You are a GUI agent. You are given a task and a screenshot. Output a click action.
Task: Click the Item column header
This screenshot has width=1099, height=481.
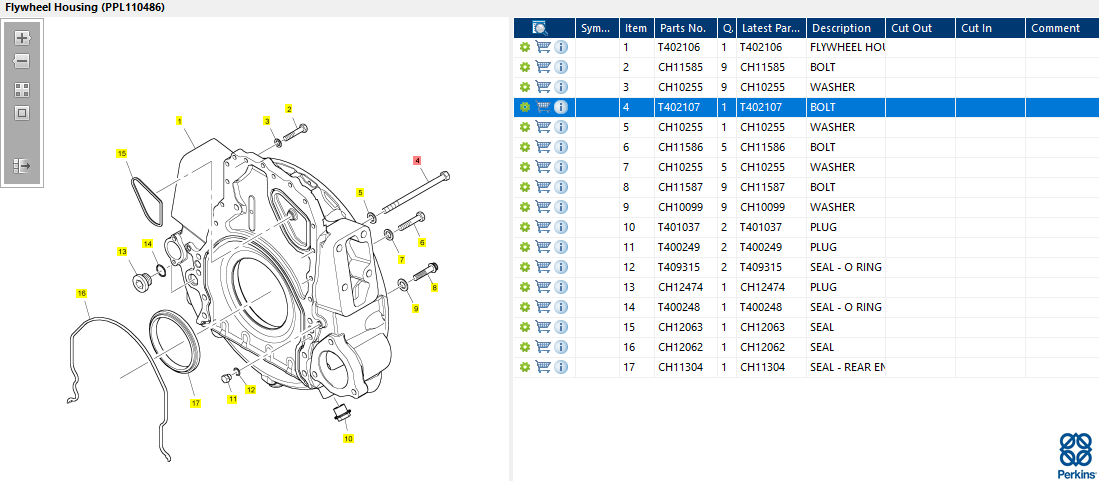click(x=636, y=28)
